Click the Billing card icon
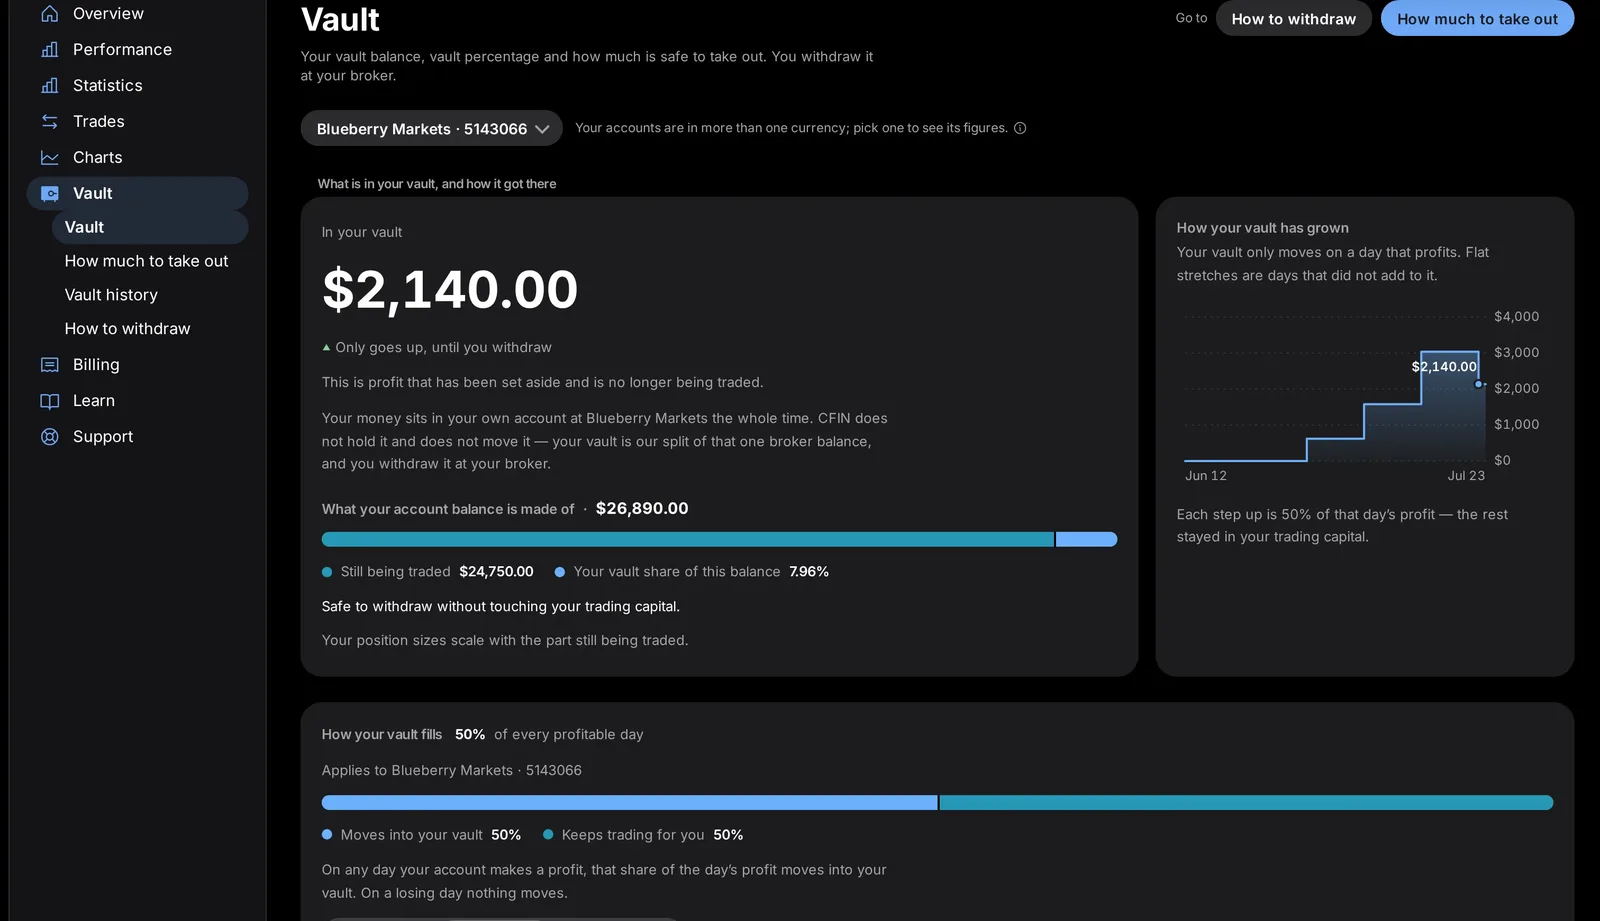 (49, 365)
